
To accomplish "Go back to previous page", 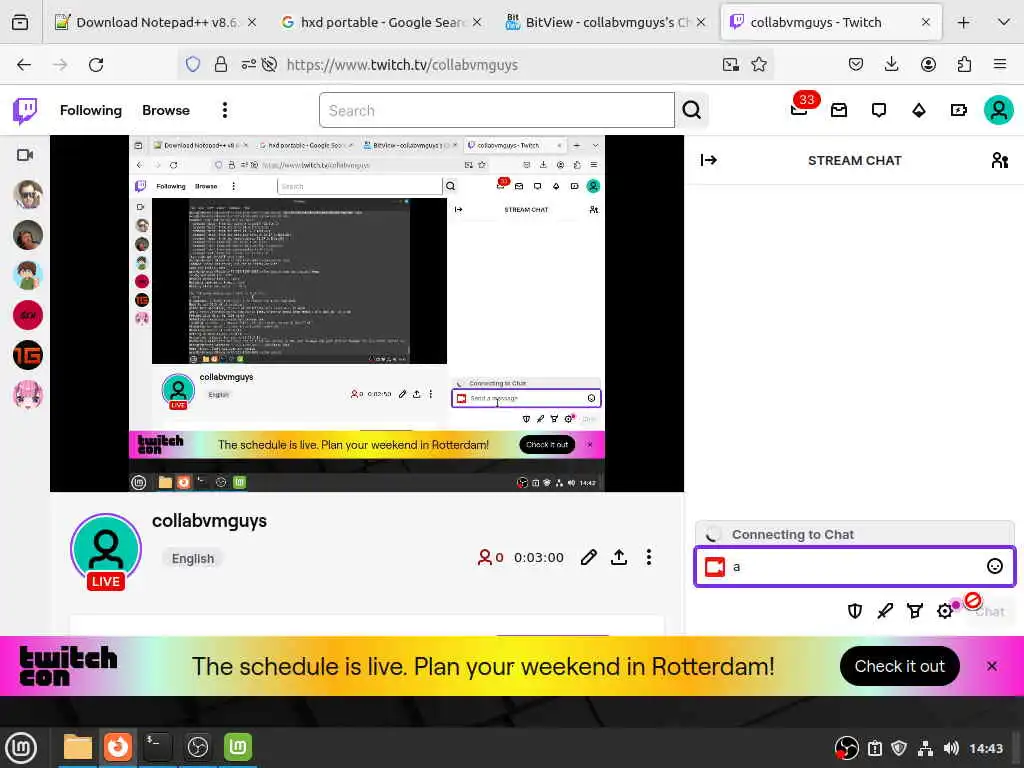I will point(24,65).
